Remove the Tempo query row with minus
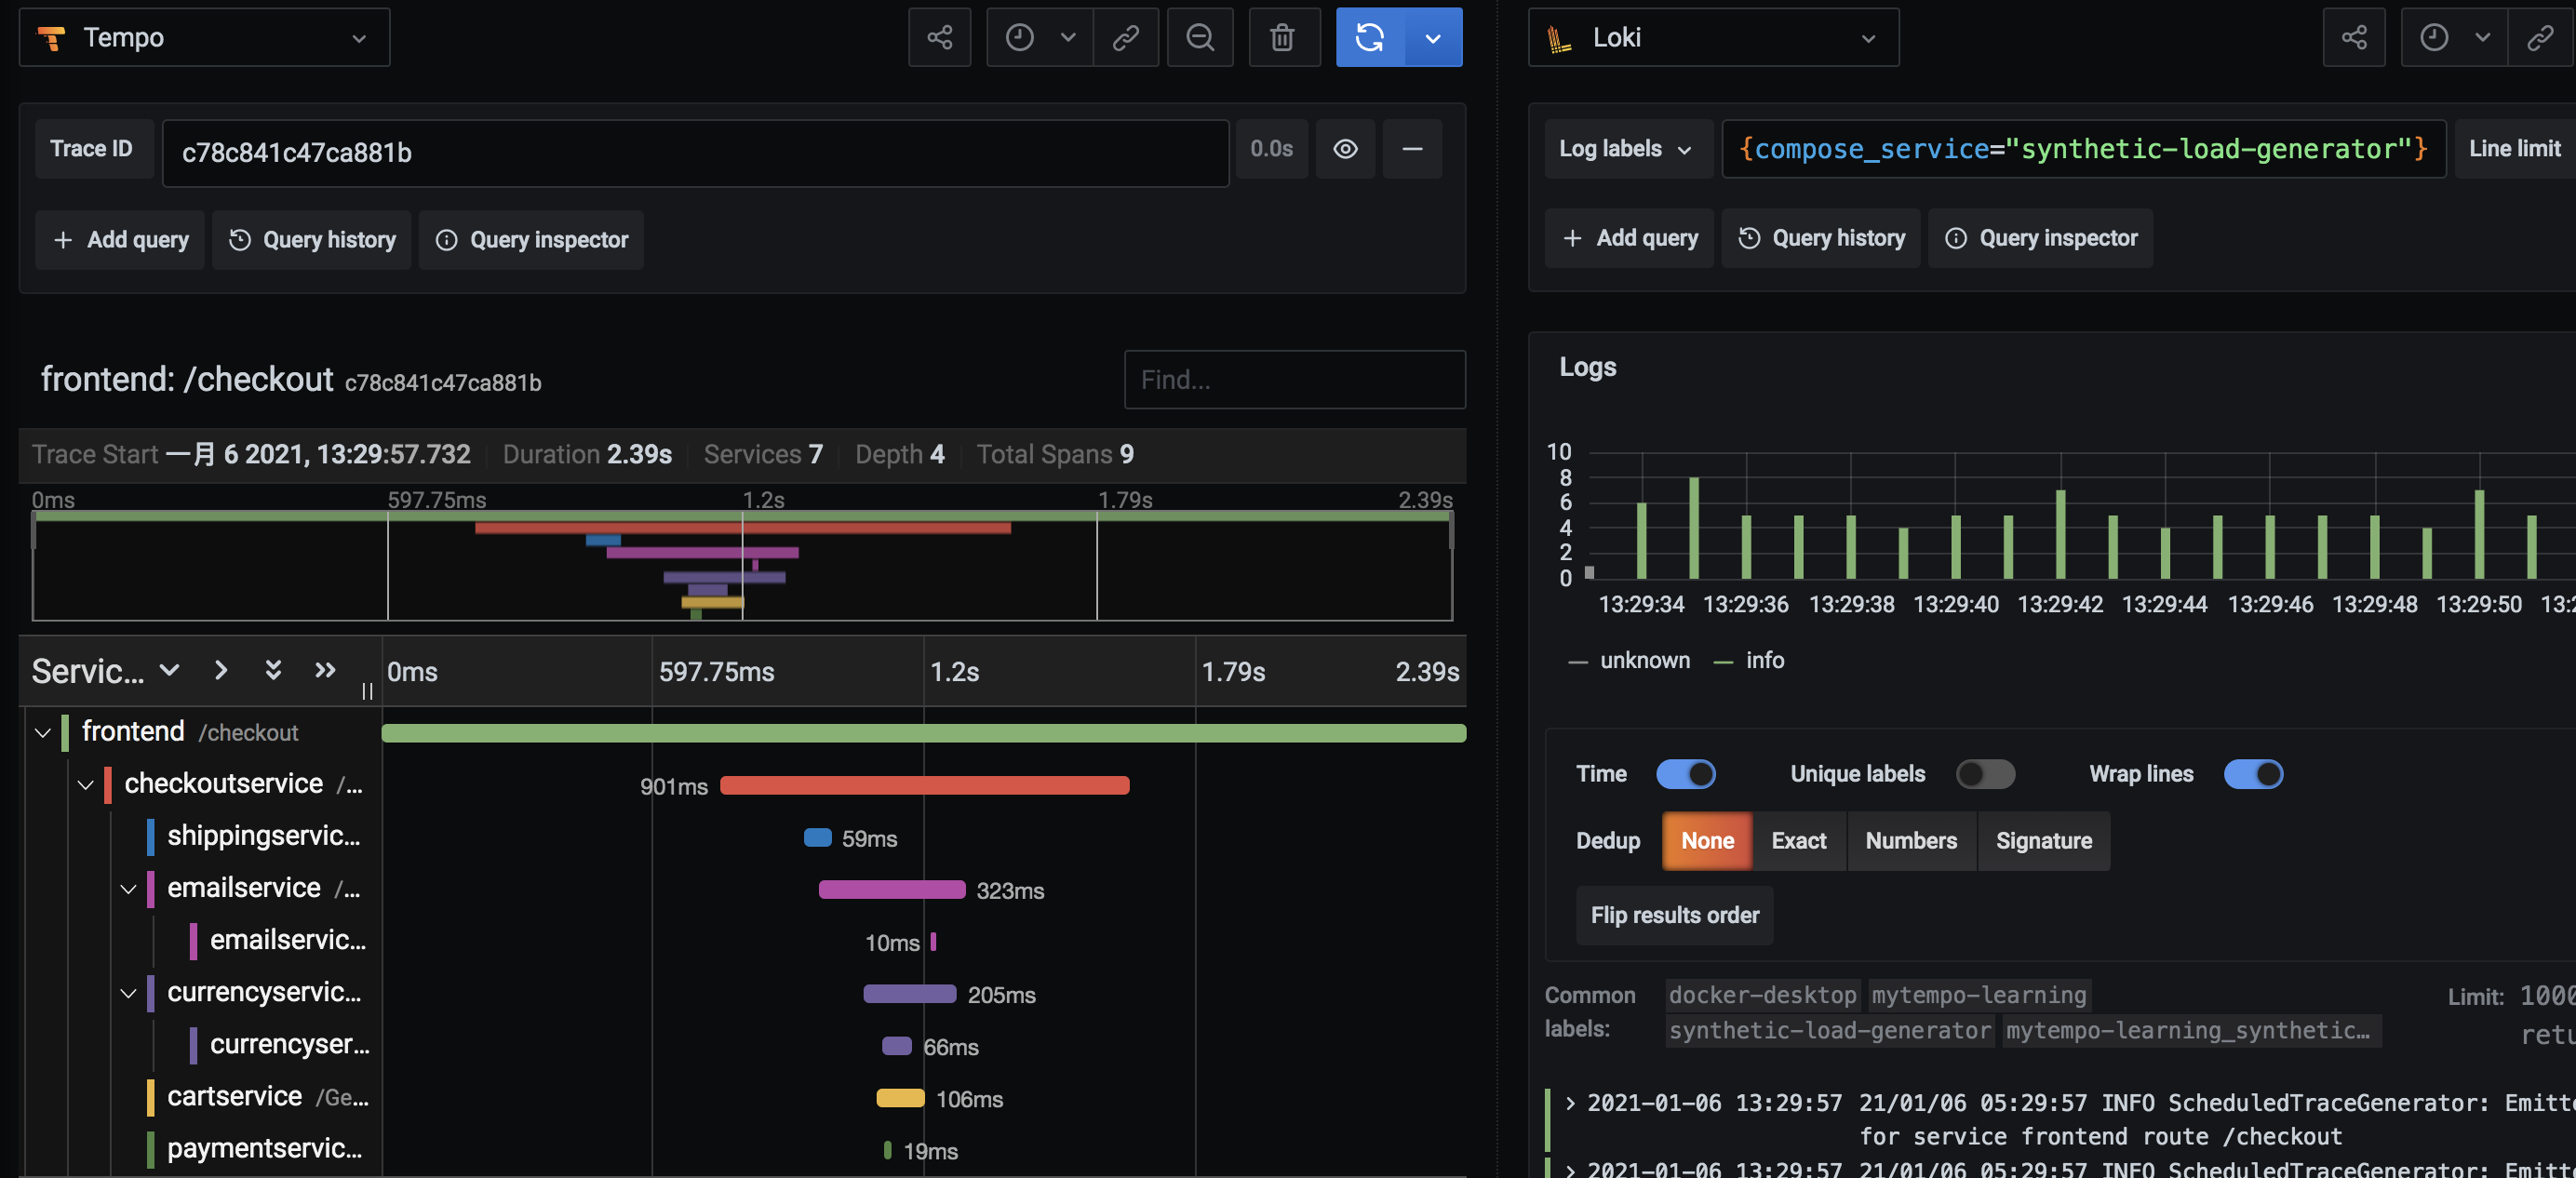The image size is (2576, 1178). pyautogui.click(x=1412, y=149)
